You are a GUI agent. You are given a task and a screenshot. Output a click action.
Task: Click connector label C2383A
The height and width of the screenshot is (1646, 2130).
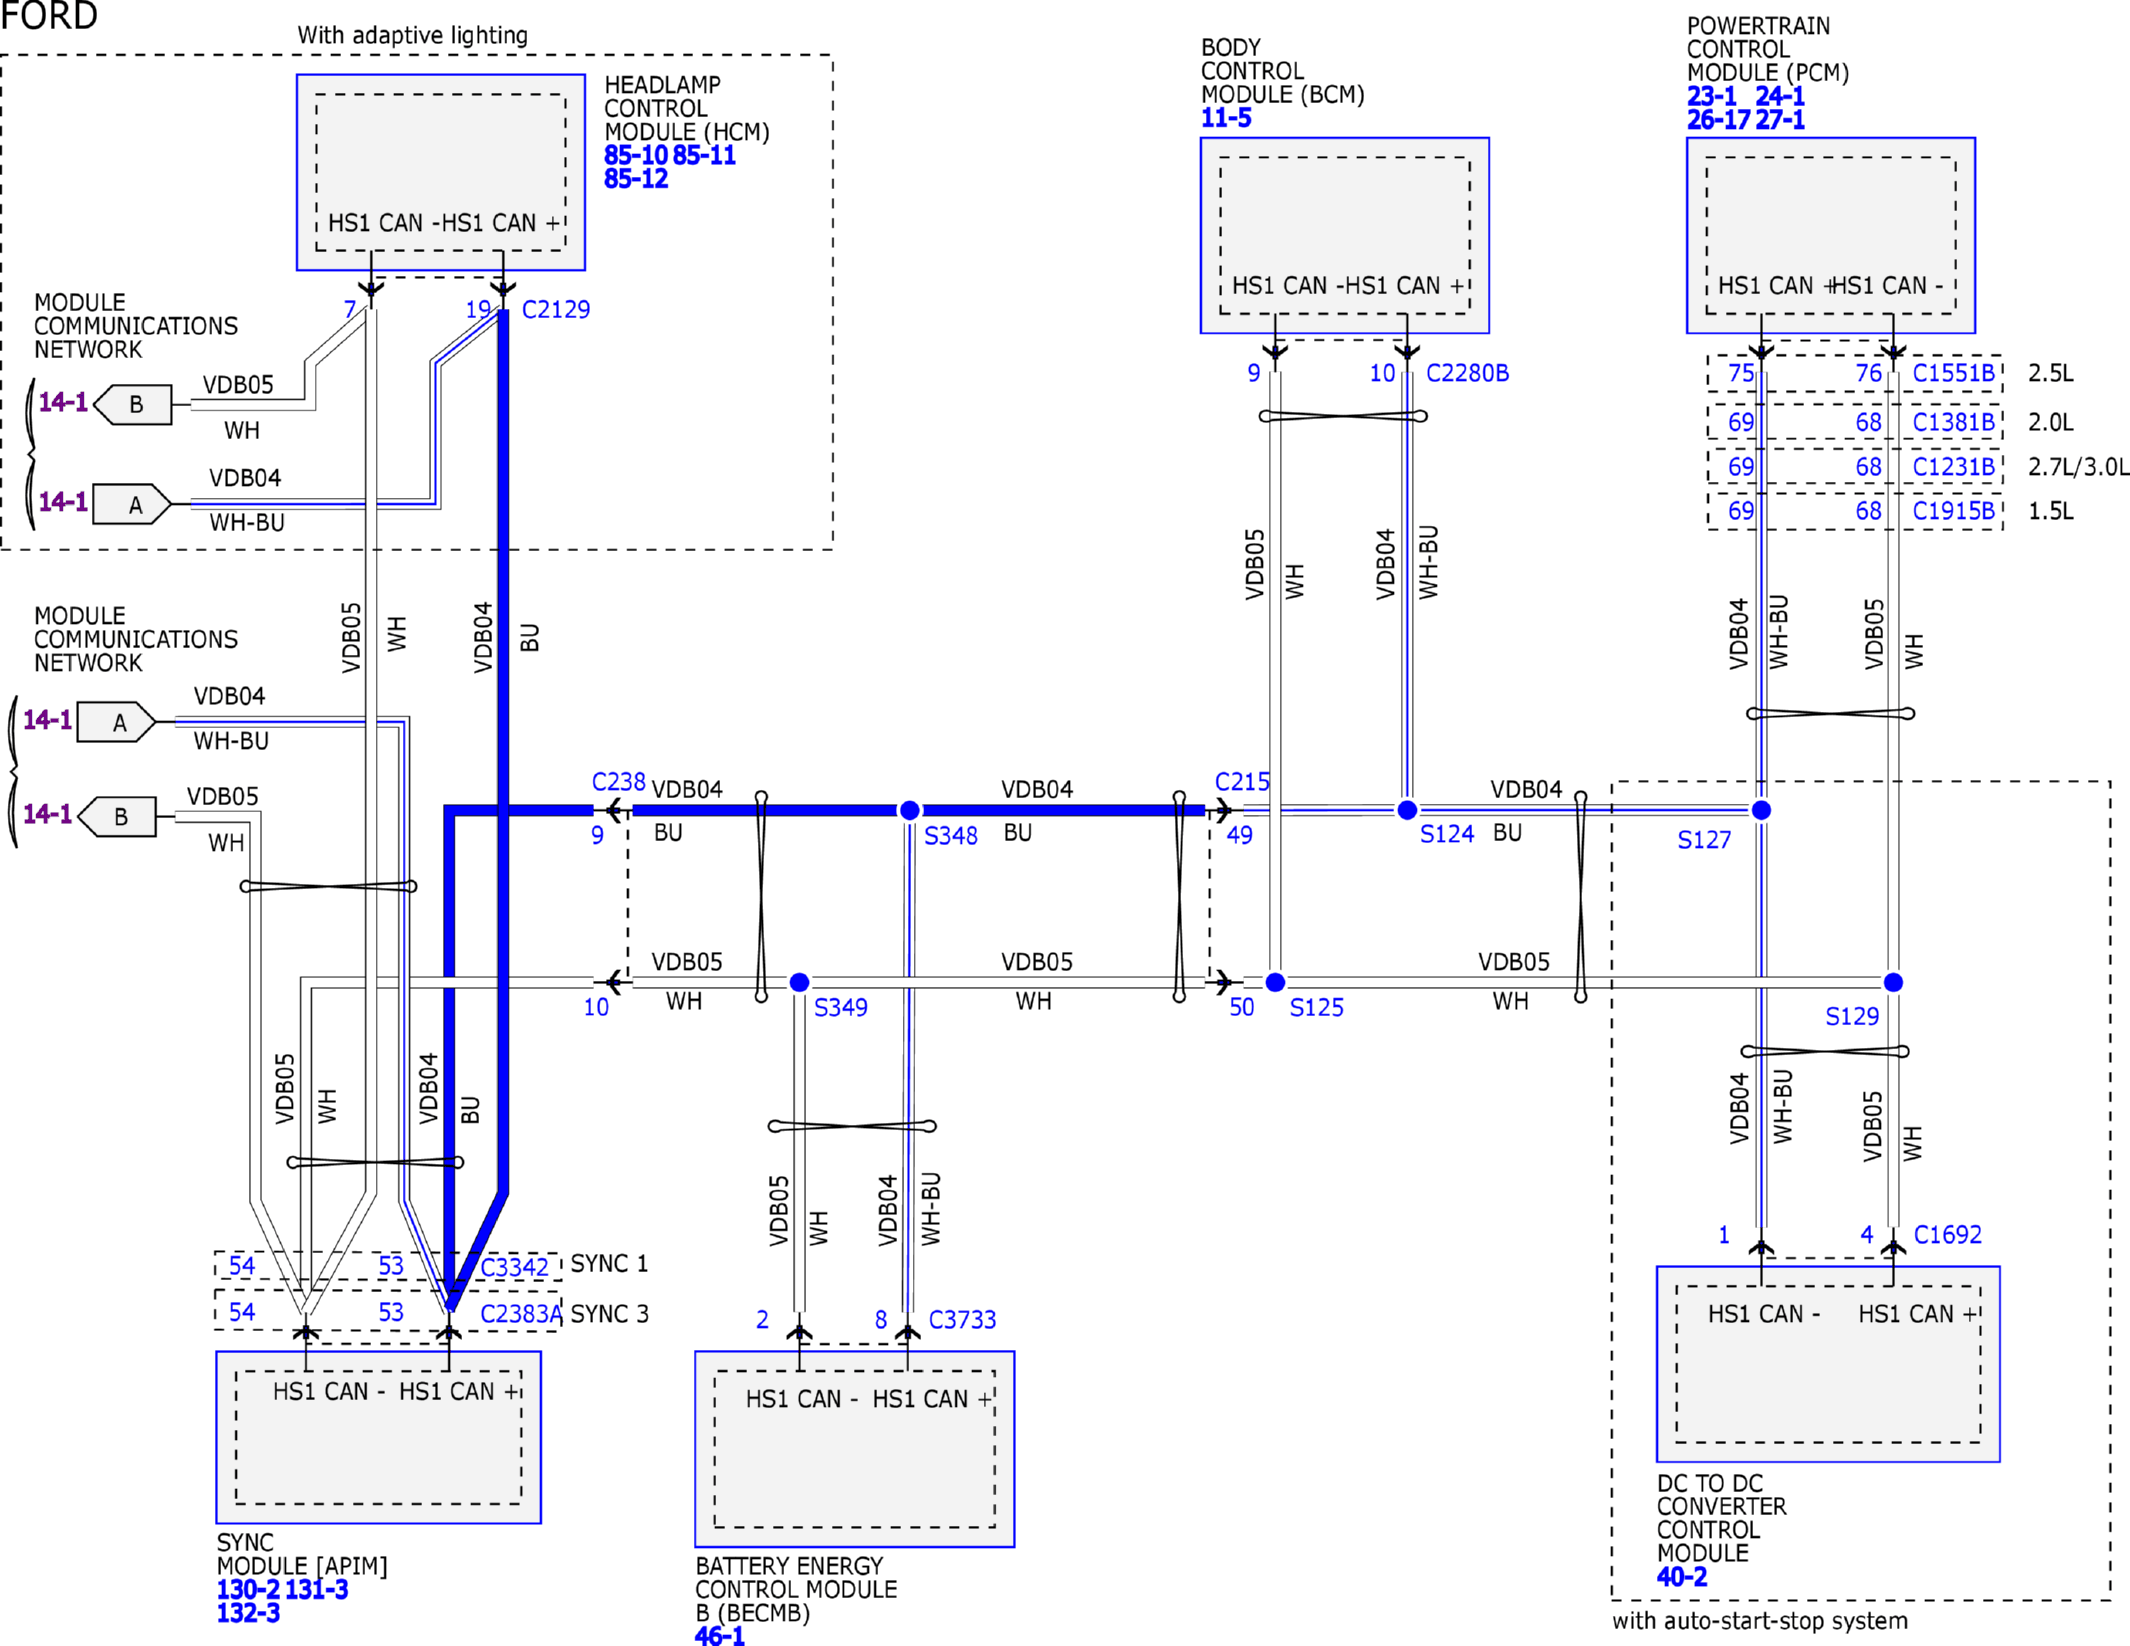[x=520, y=1314]
